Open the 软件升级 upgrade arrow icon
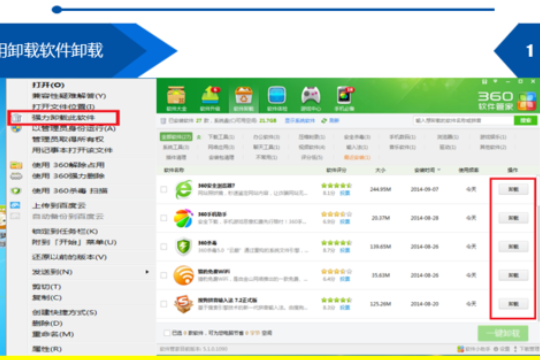540x360 pixels. (x=210, y=95)
